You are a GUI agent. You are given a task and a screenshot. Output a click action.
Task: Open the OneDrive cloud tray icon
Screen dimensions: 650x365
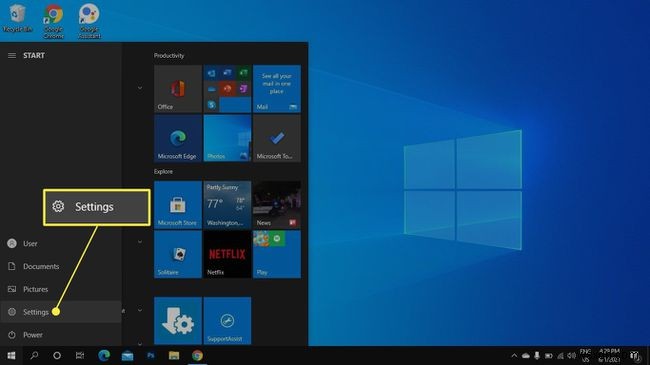click(x=526, y=355)
